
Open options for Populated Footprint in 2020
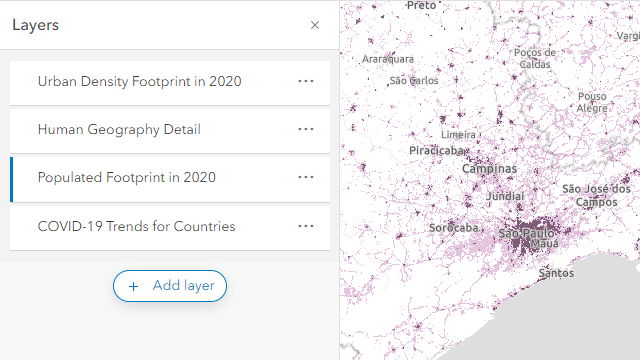[306, 178]
